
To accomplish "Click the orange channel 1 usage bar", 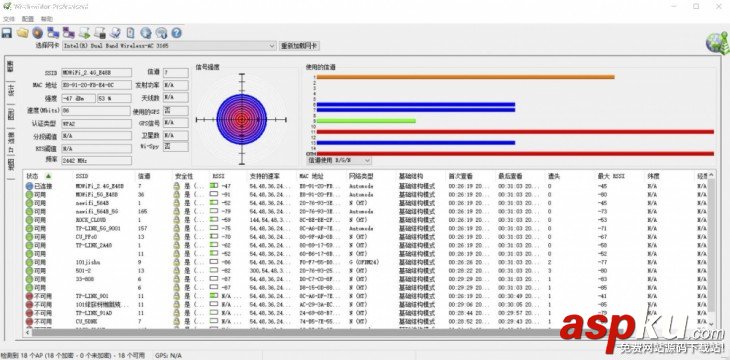I will 466,77.
